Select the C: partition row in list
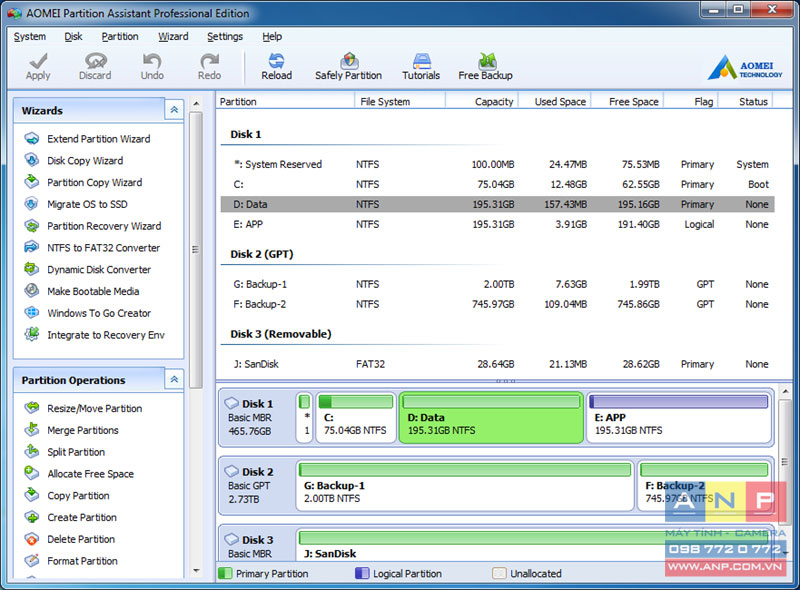This screenshot has width=800, height=590. (x=497, y=184)
